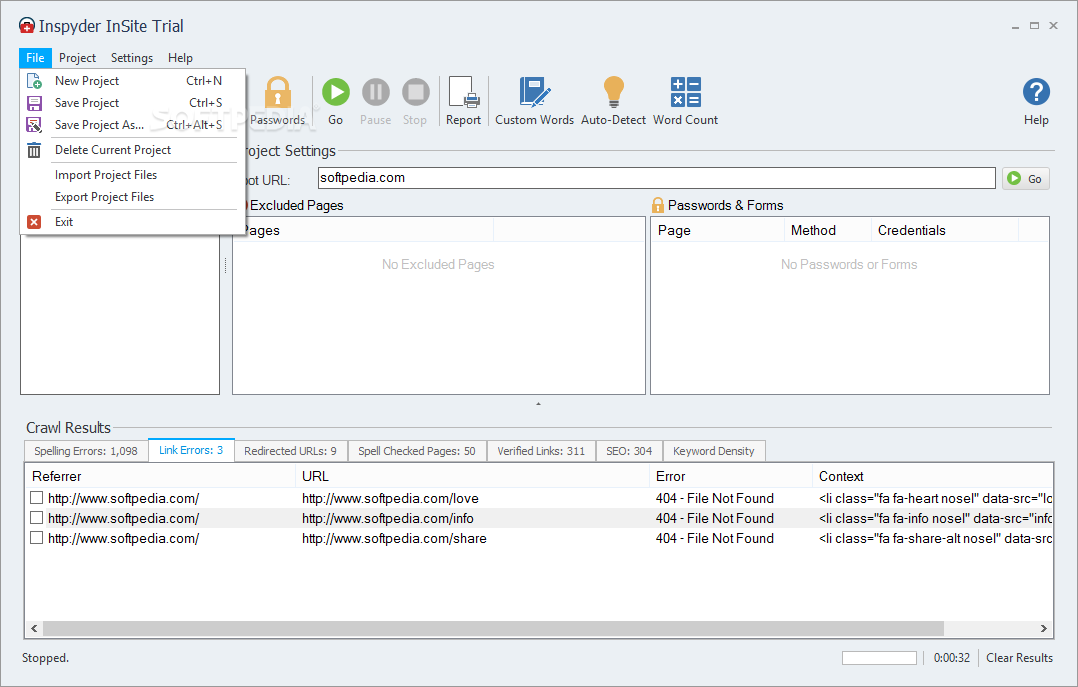Click the crawl progress bar

[x=879, y=658]
